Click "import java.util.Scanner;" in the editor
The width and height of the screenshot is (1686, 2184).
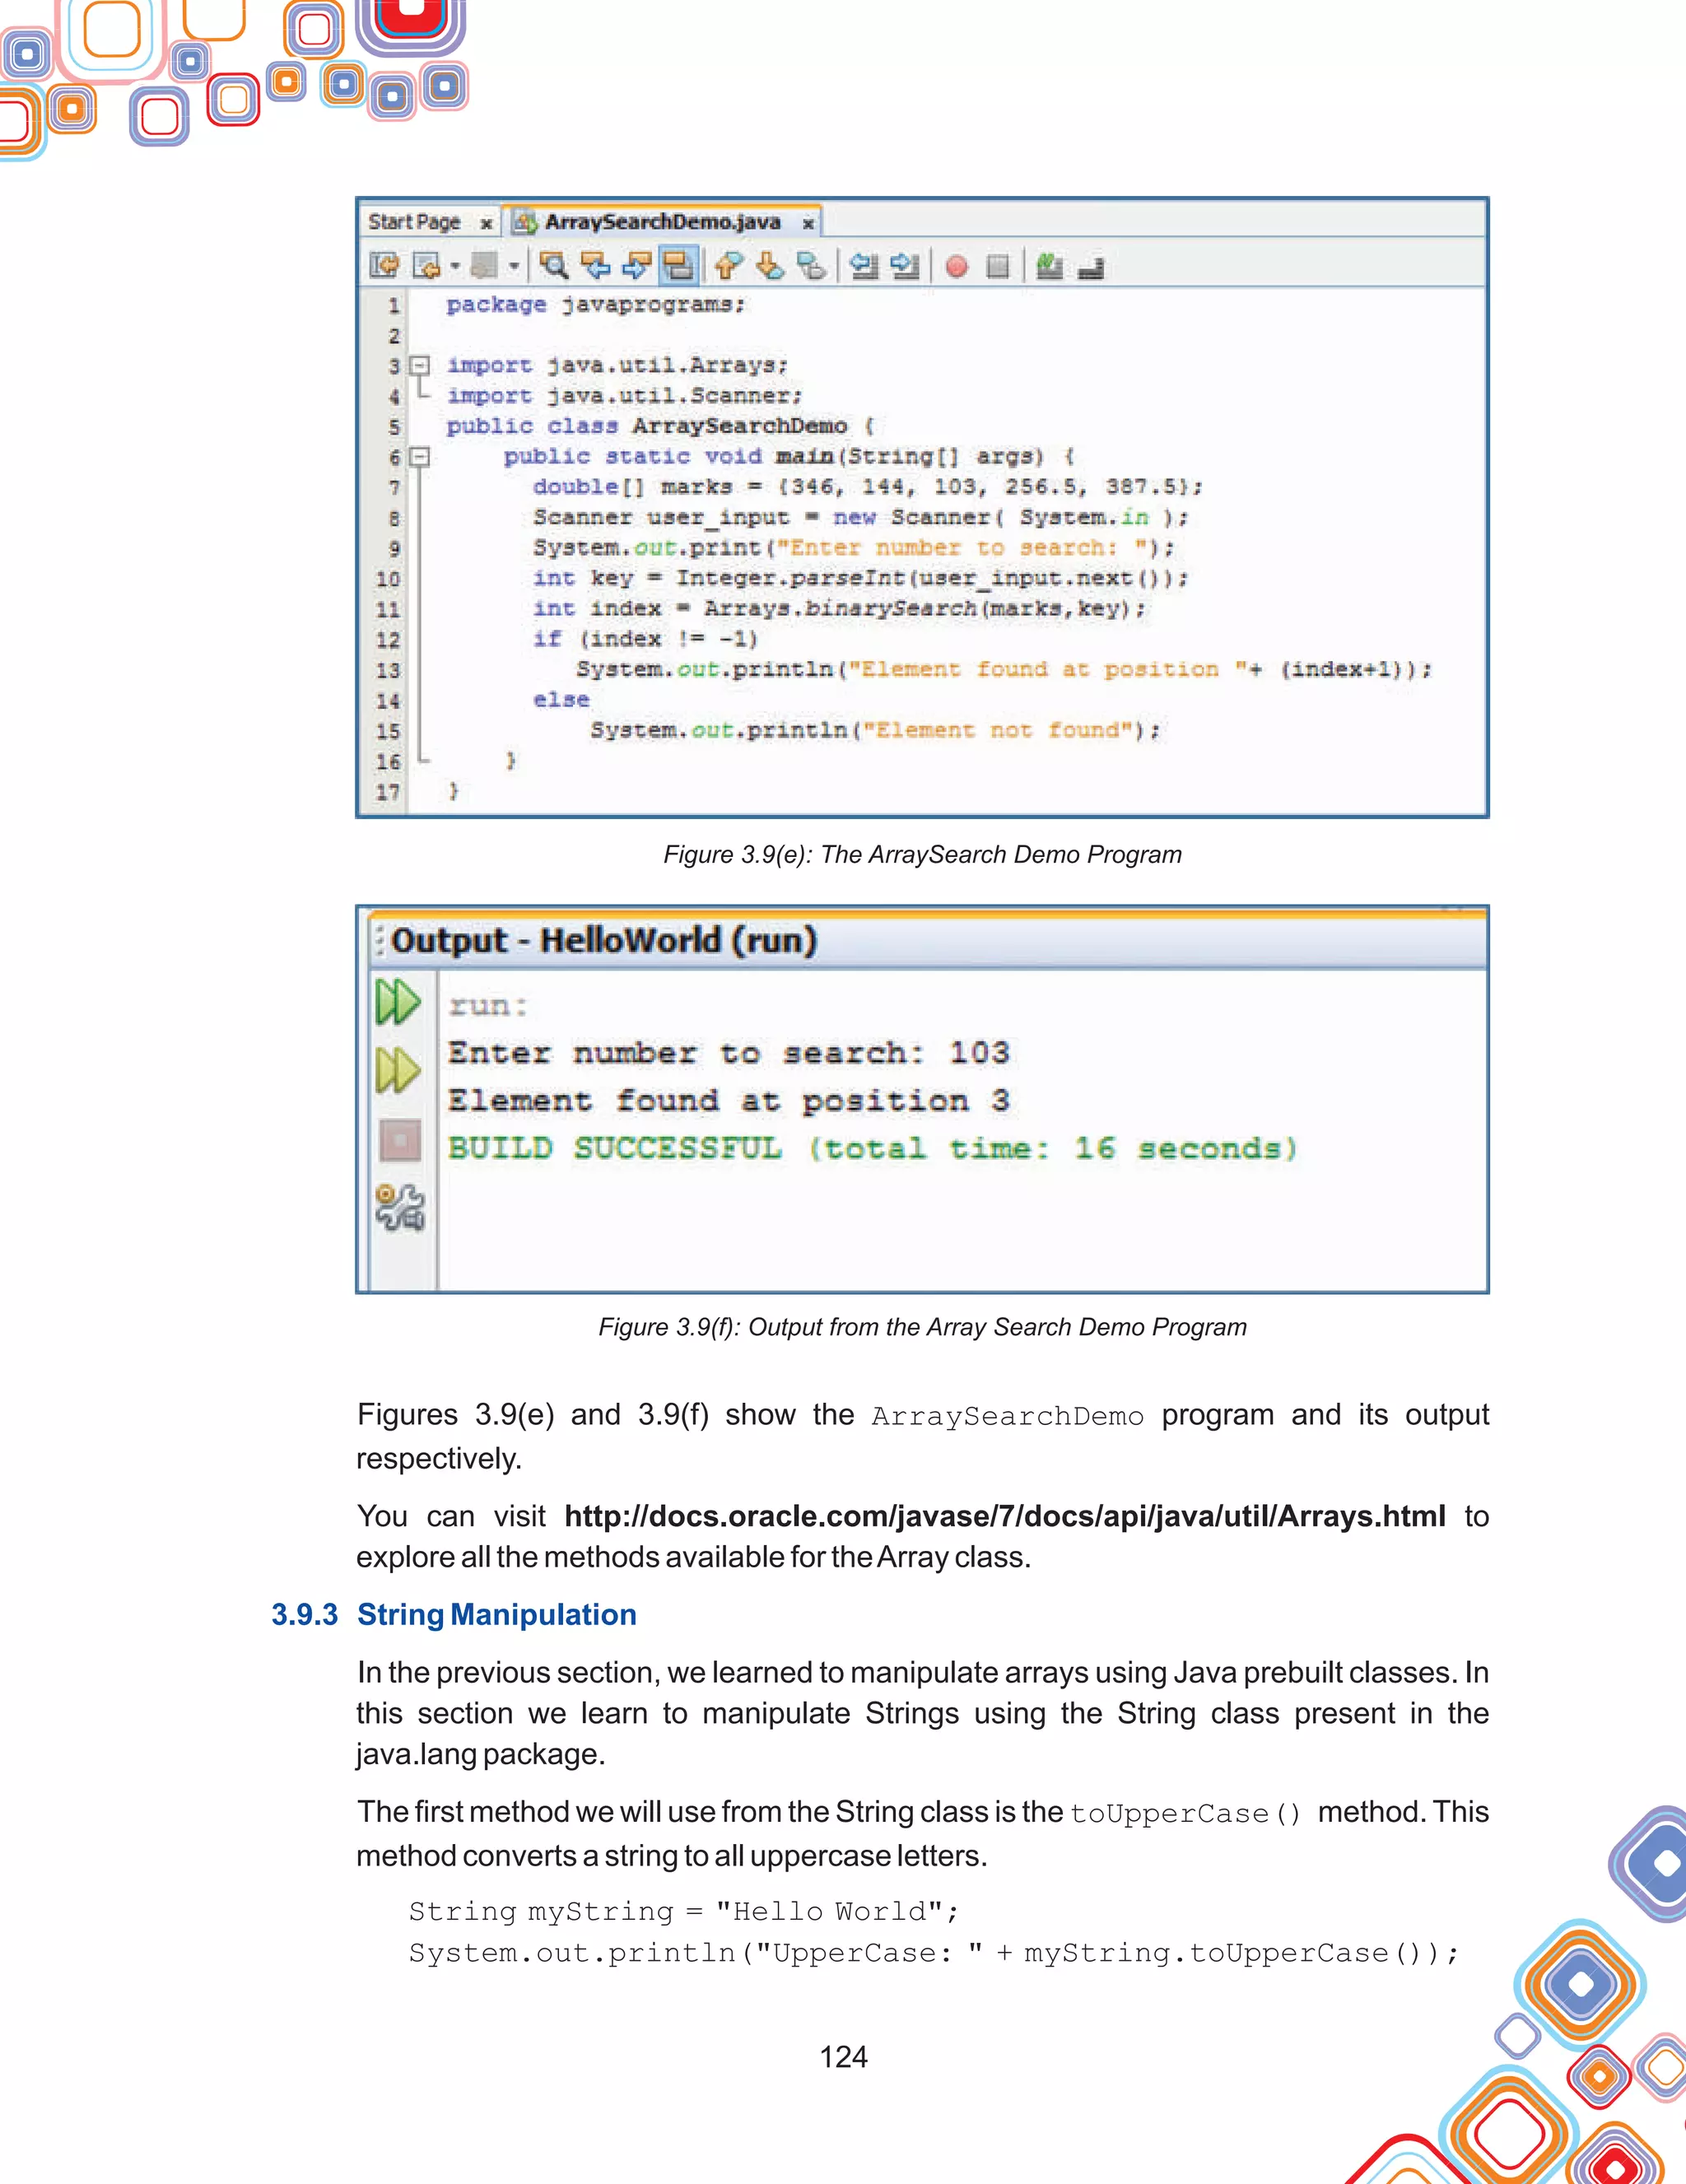click(x=624, y=396)
